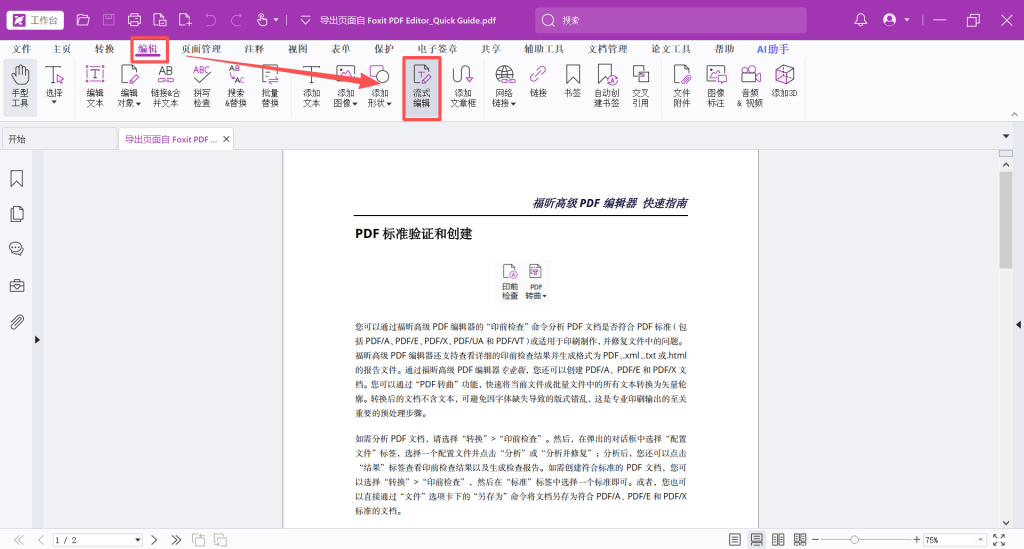Screen dimensions: 1024x549
Task: Switch to the 转换 convert tab
Action: pos(104,49)
